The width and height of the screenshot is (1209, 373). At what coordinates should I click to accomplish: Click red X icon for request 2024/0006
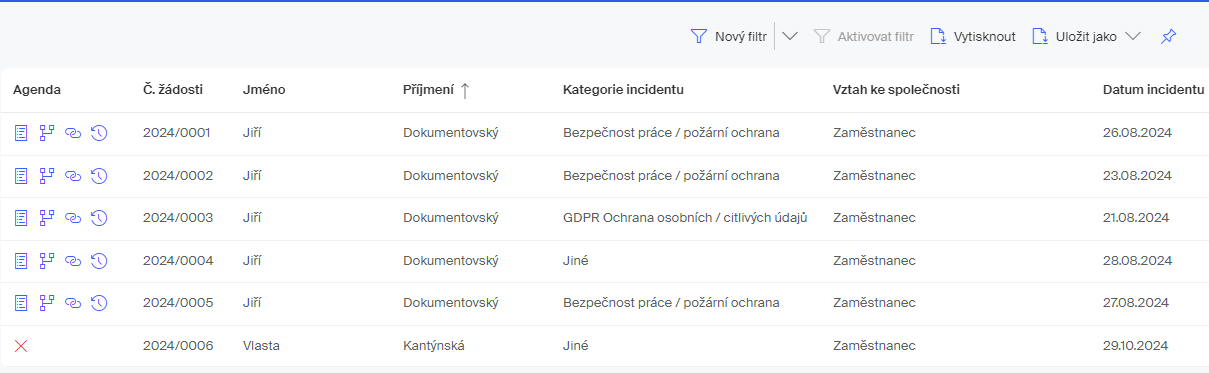[21, 346]
